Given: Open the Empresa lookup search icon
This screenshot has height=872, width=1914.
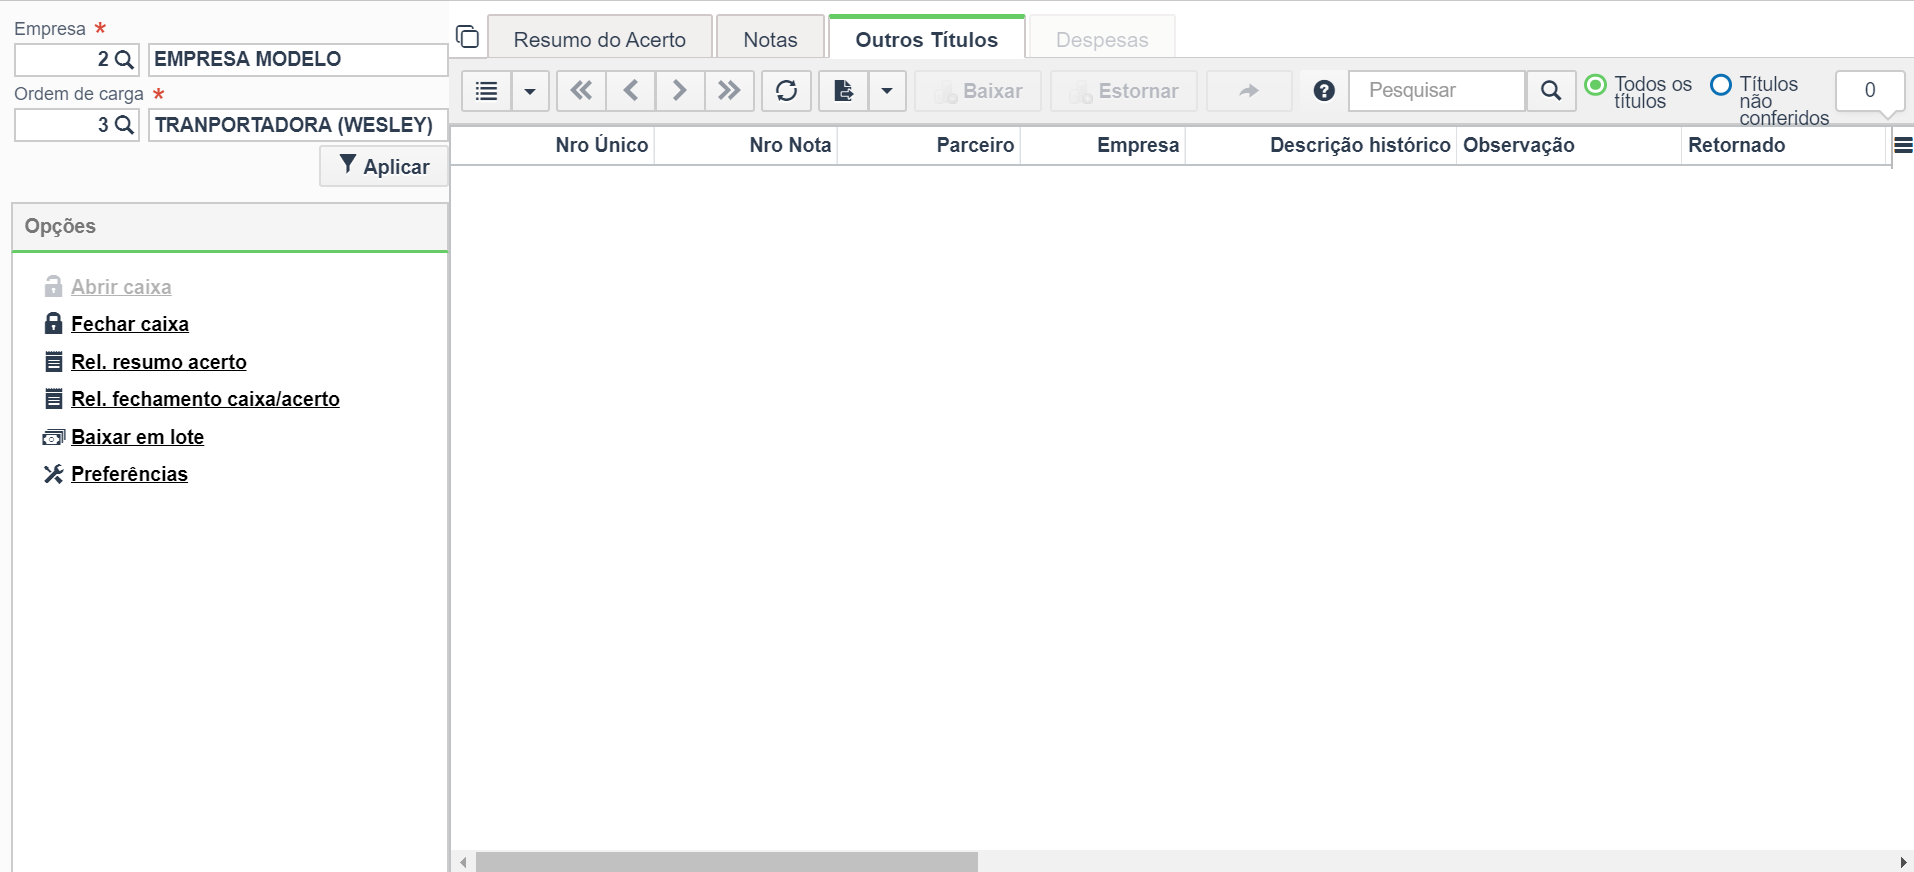Looking at the screenshot, I should [124, 59].
